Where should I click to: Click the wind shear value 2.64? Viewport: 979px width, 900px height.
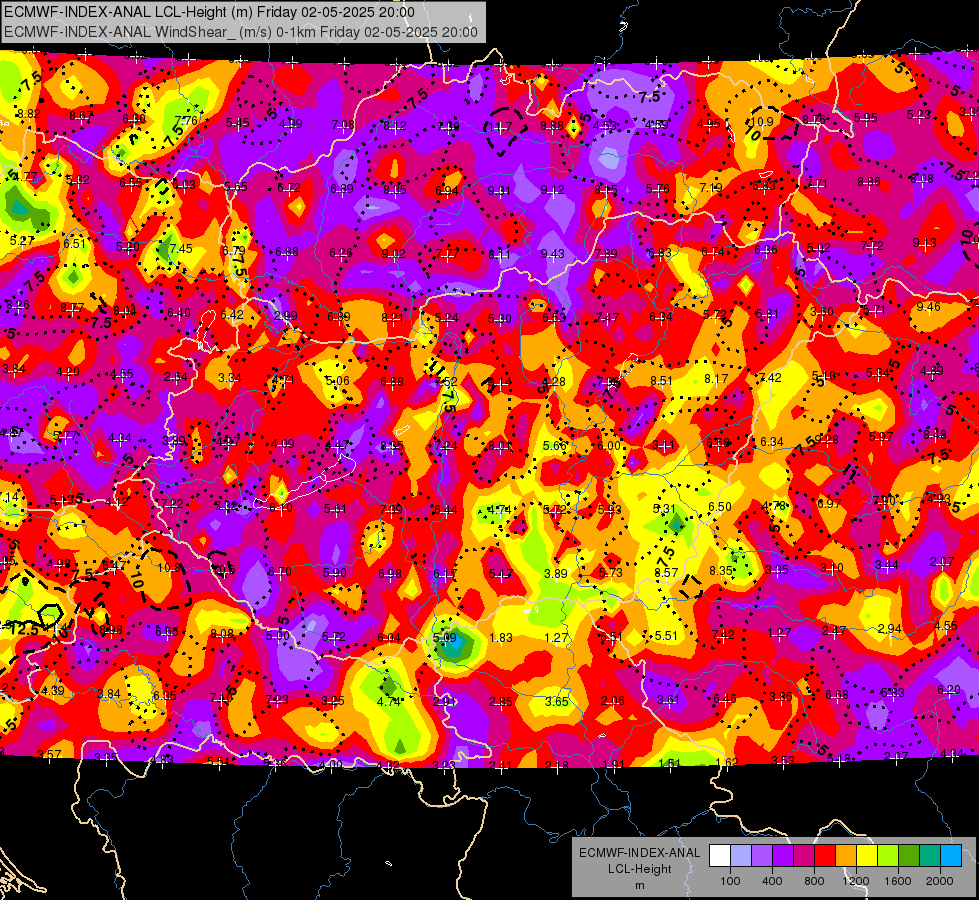pyautogui.click(x=175, y=377)
